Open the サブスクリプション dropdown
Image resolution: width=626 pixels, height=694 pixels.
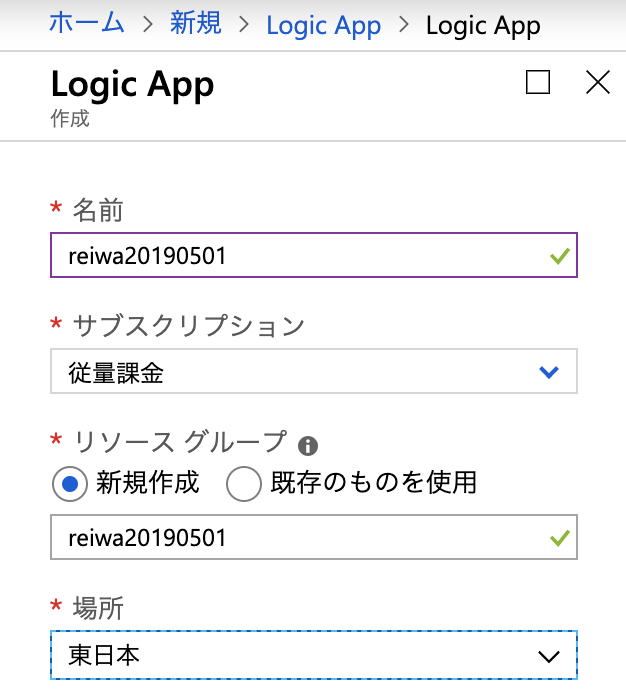(x=314, y=371)
